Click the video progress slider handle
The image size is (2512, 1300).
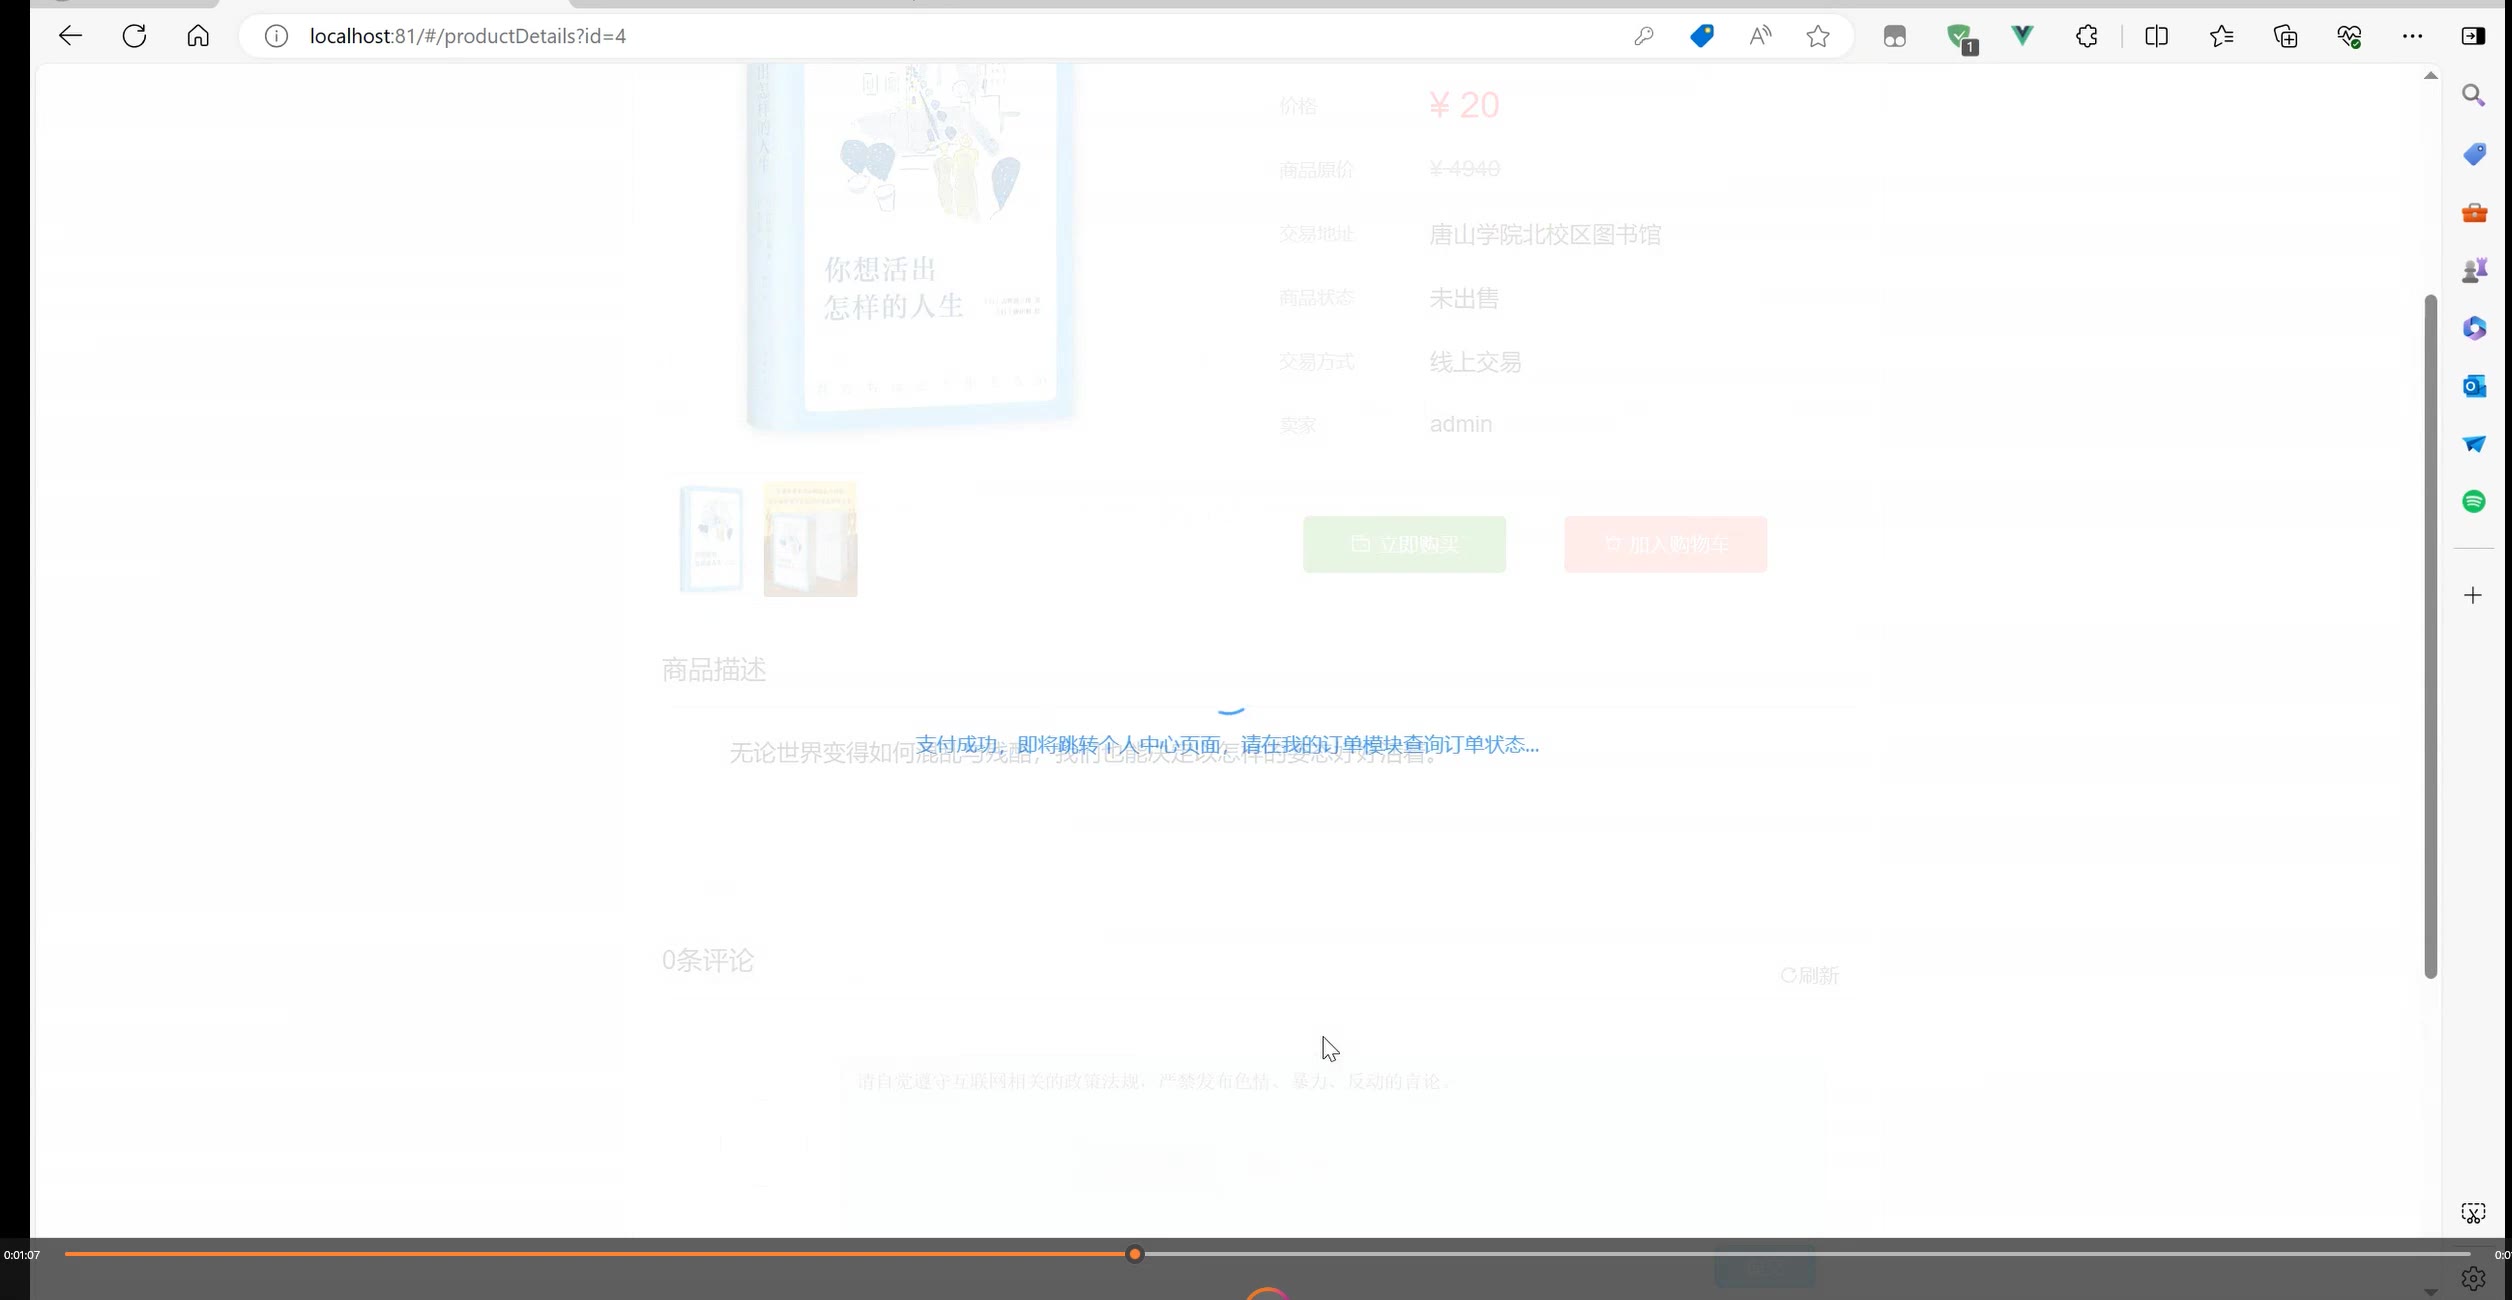(1134, 1254)
